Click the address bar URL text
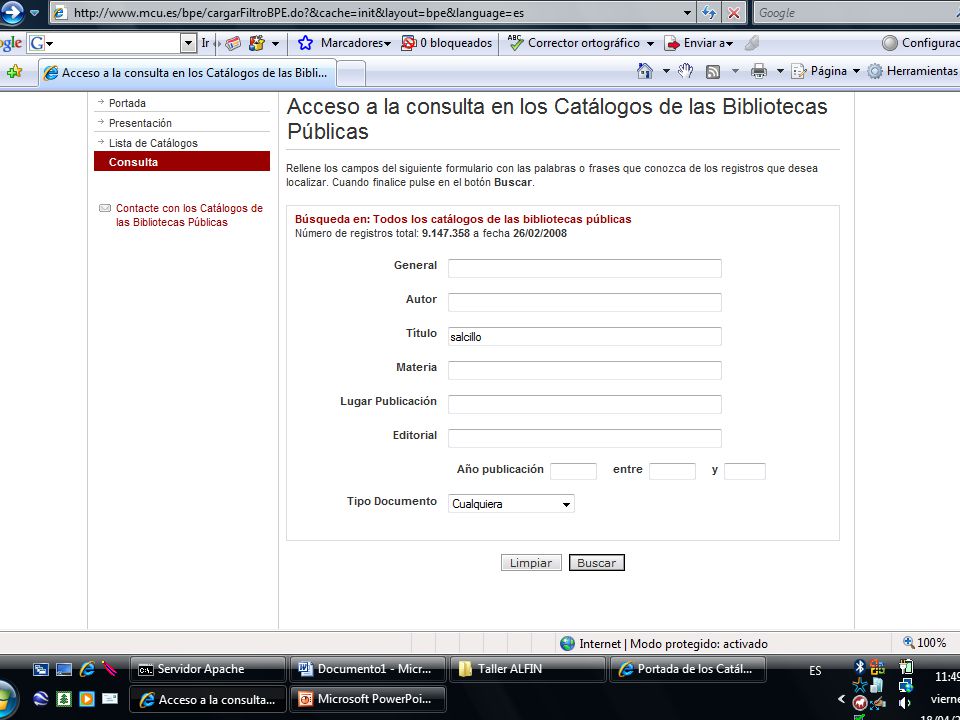The height and width of the screenshot is (720, 960). 299,13
